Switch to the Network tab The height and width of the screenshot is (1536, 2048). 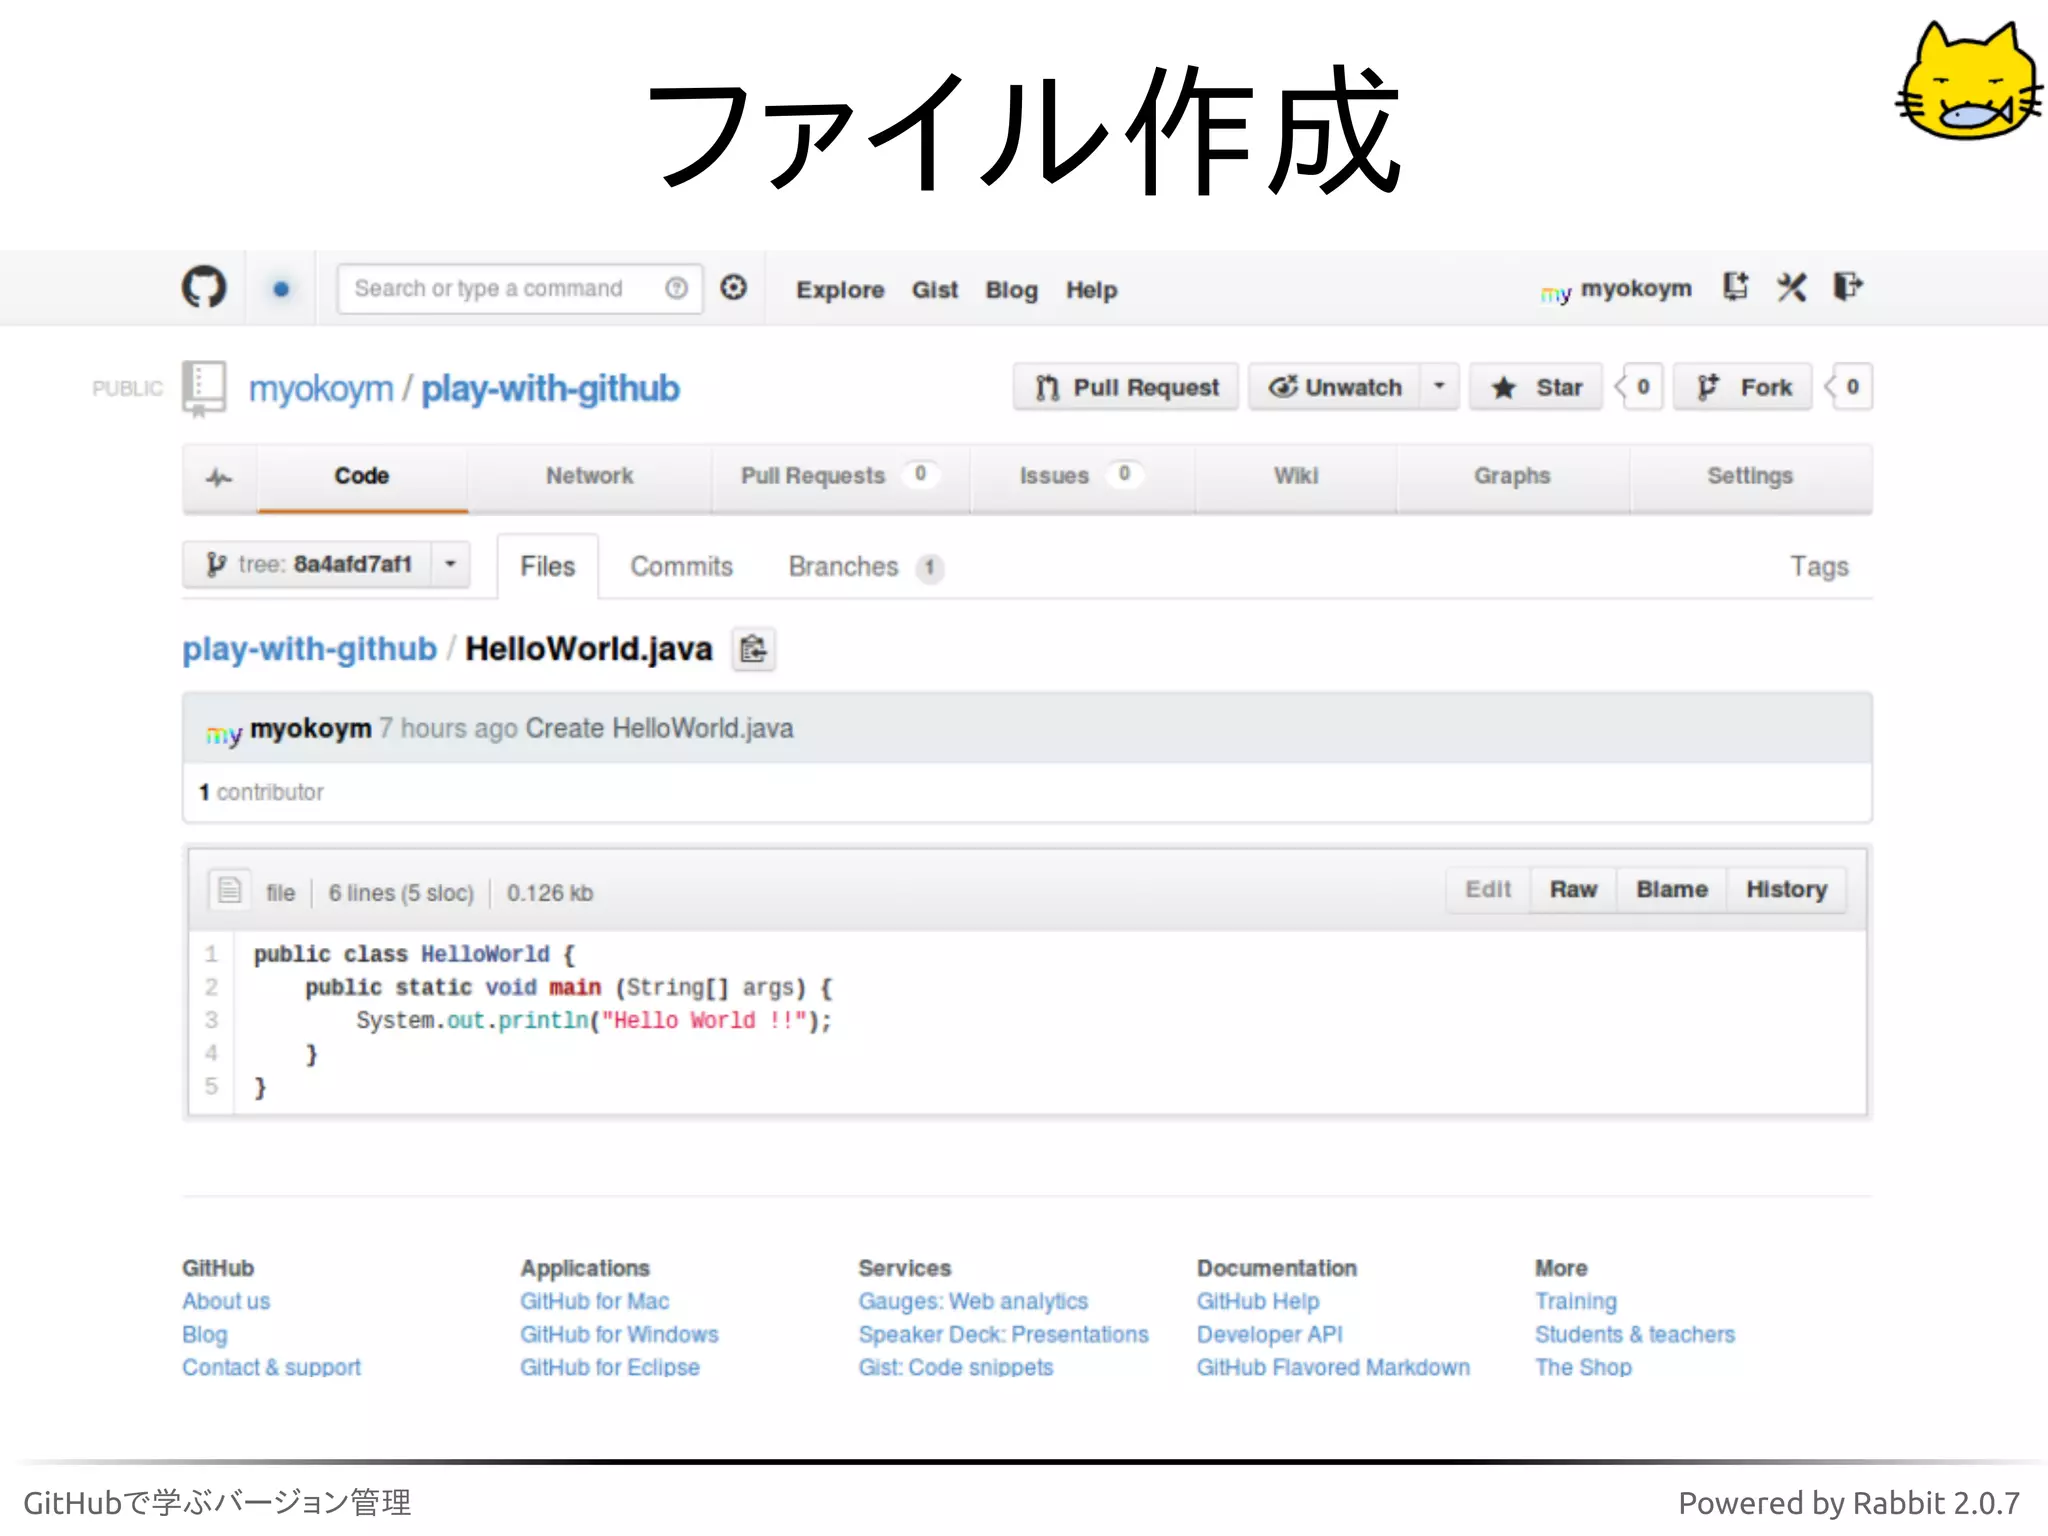pos(589,477)
